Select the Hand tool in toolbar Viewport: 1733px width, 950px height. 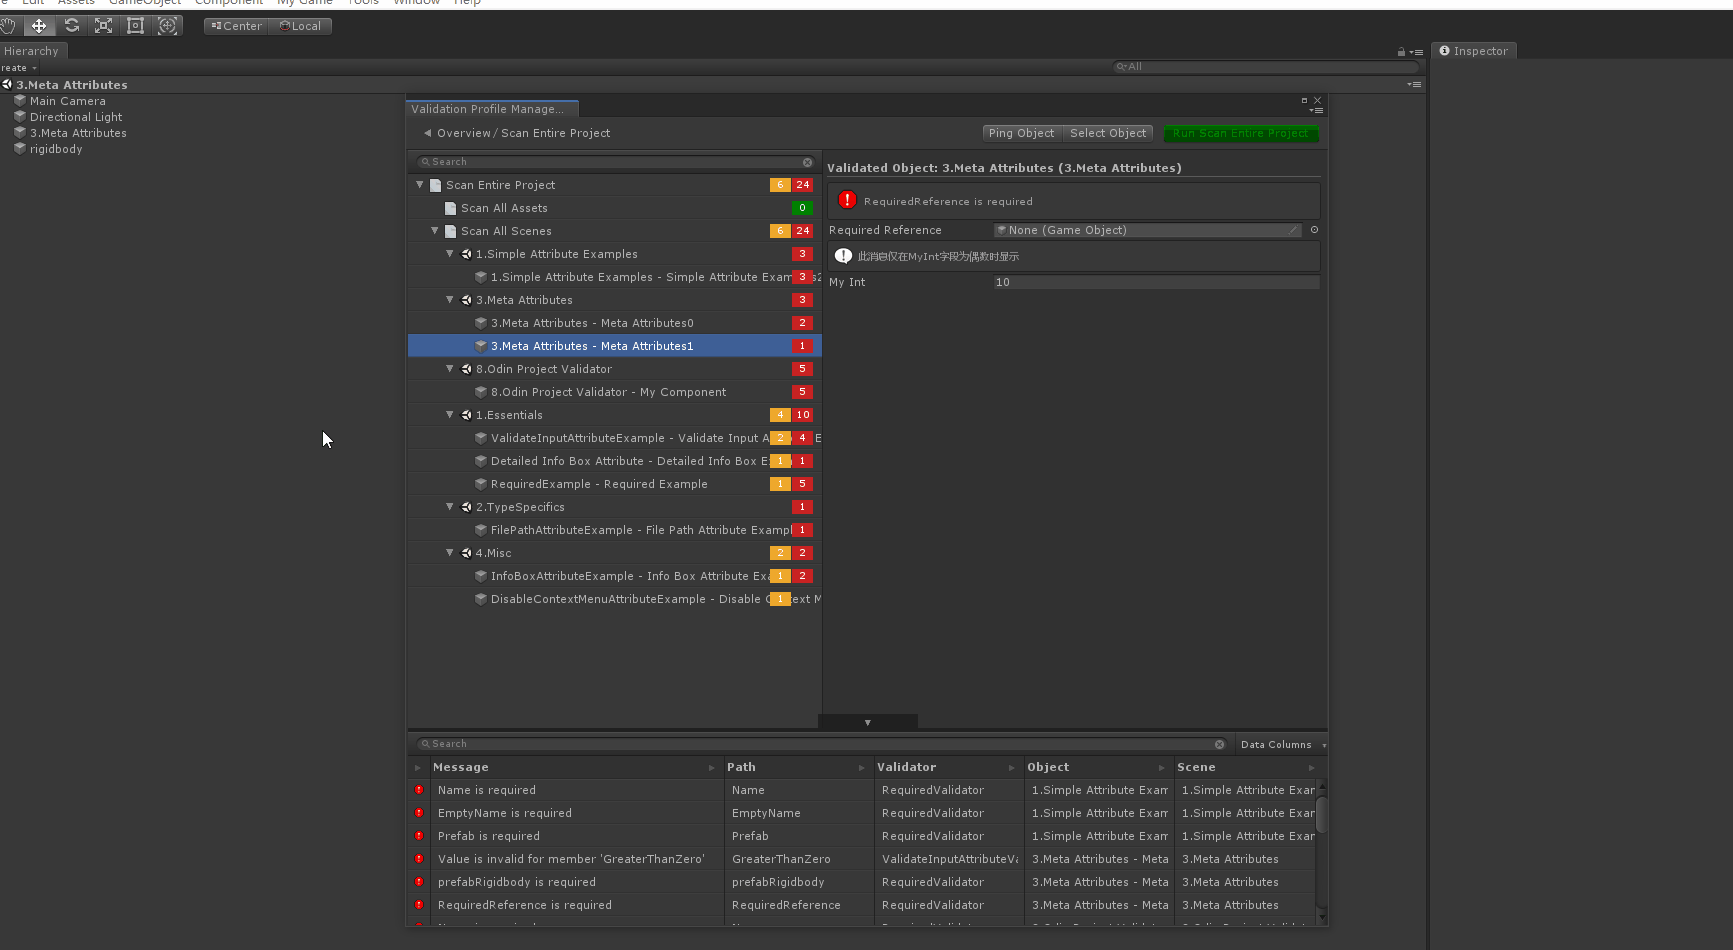click(x=8, y=26)
